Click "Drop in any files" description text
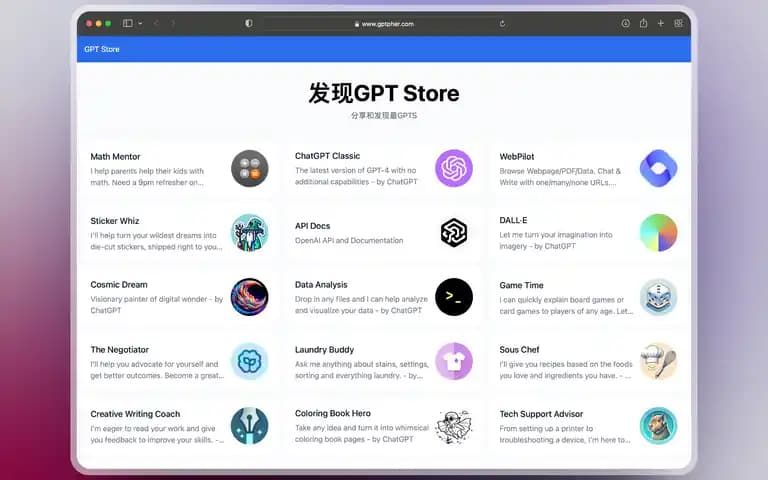Viewport: 768px width, 480px height. point(361,305)
